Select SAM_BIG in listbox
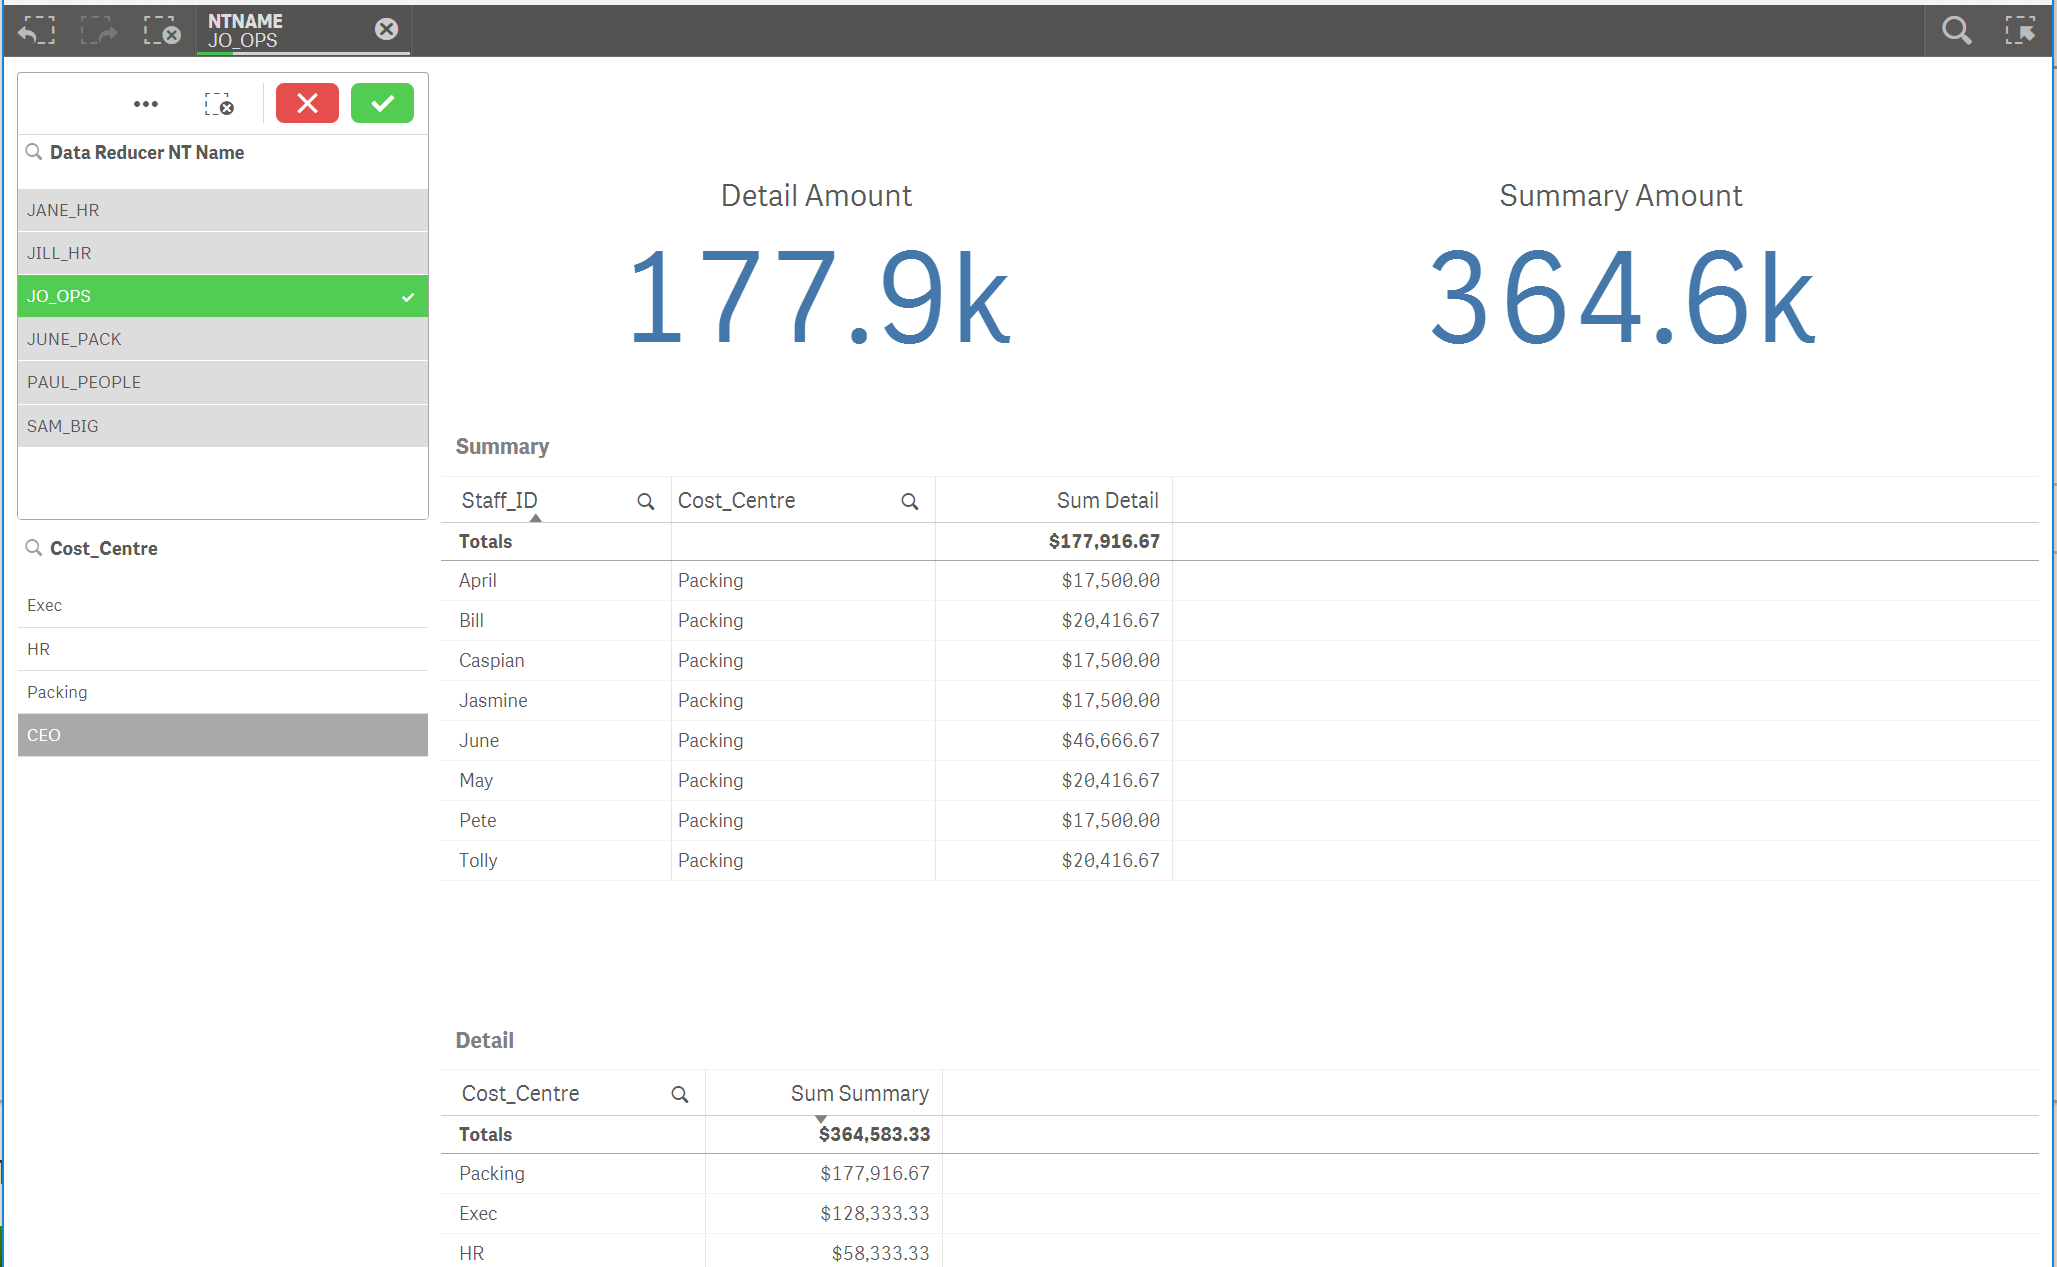This screenshot has width=2057, height=1267. pyautogui.click(x=223, y=426)
